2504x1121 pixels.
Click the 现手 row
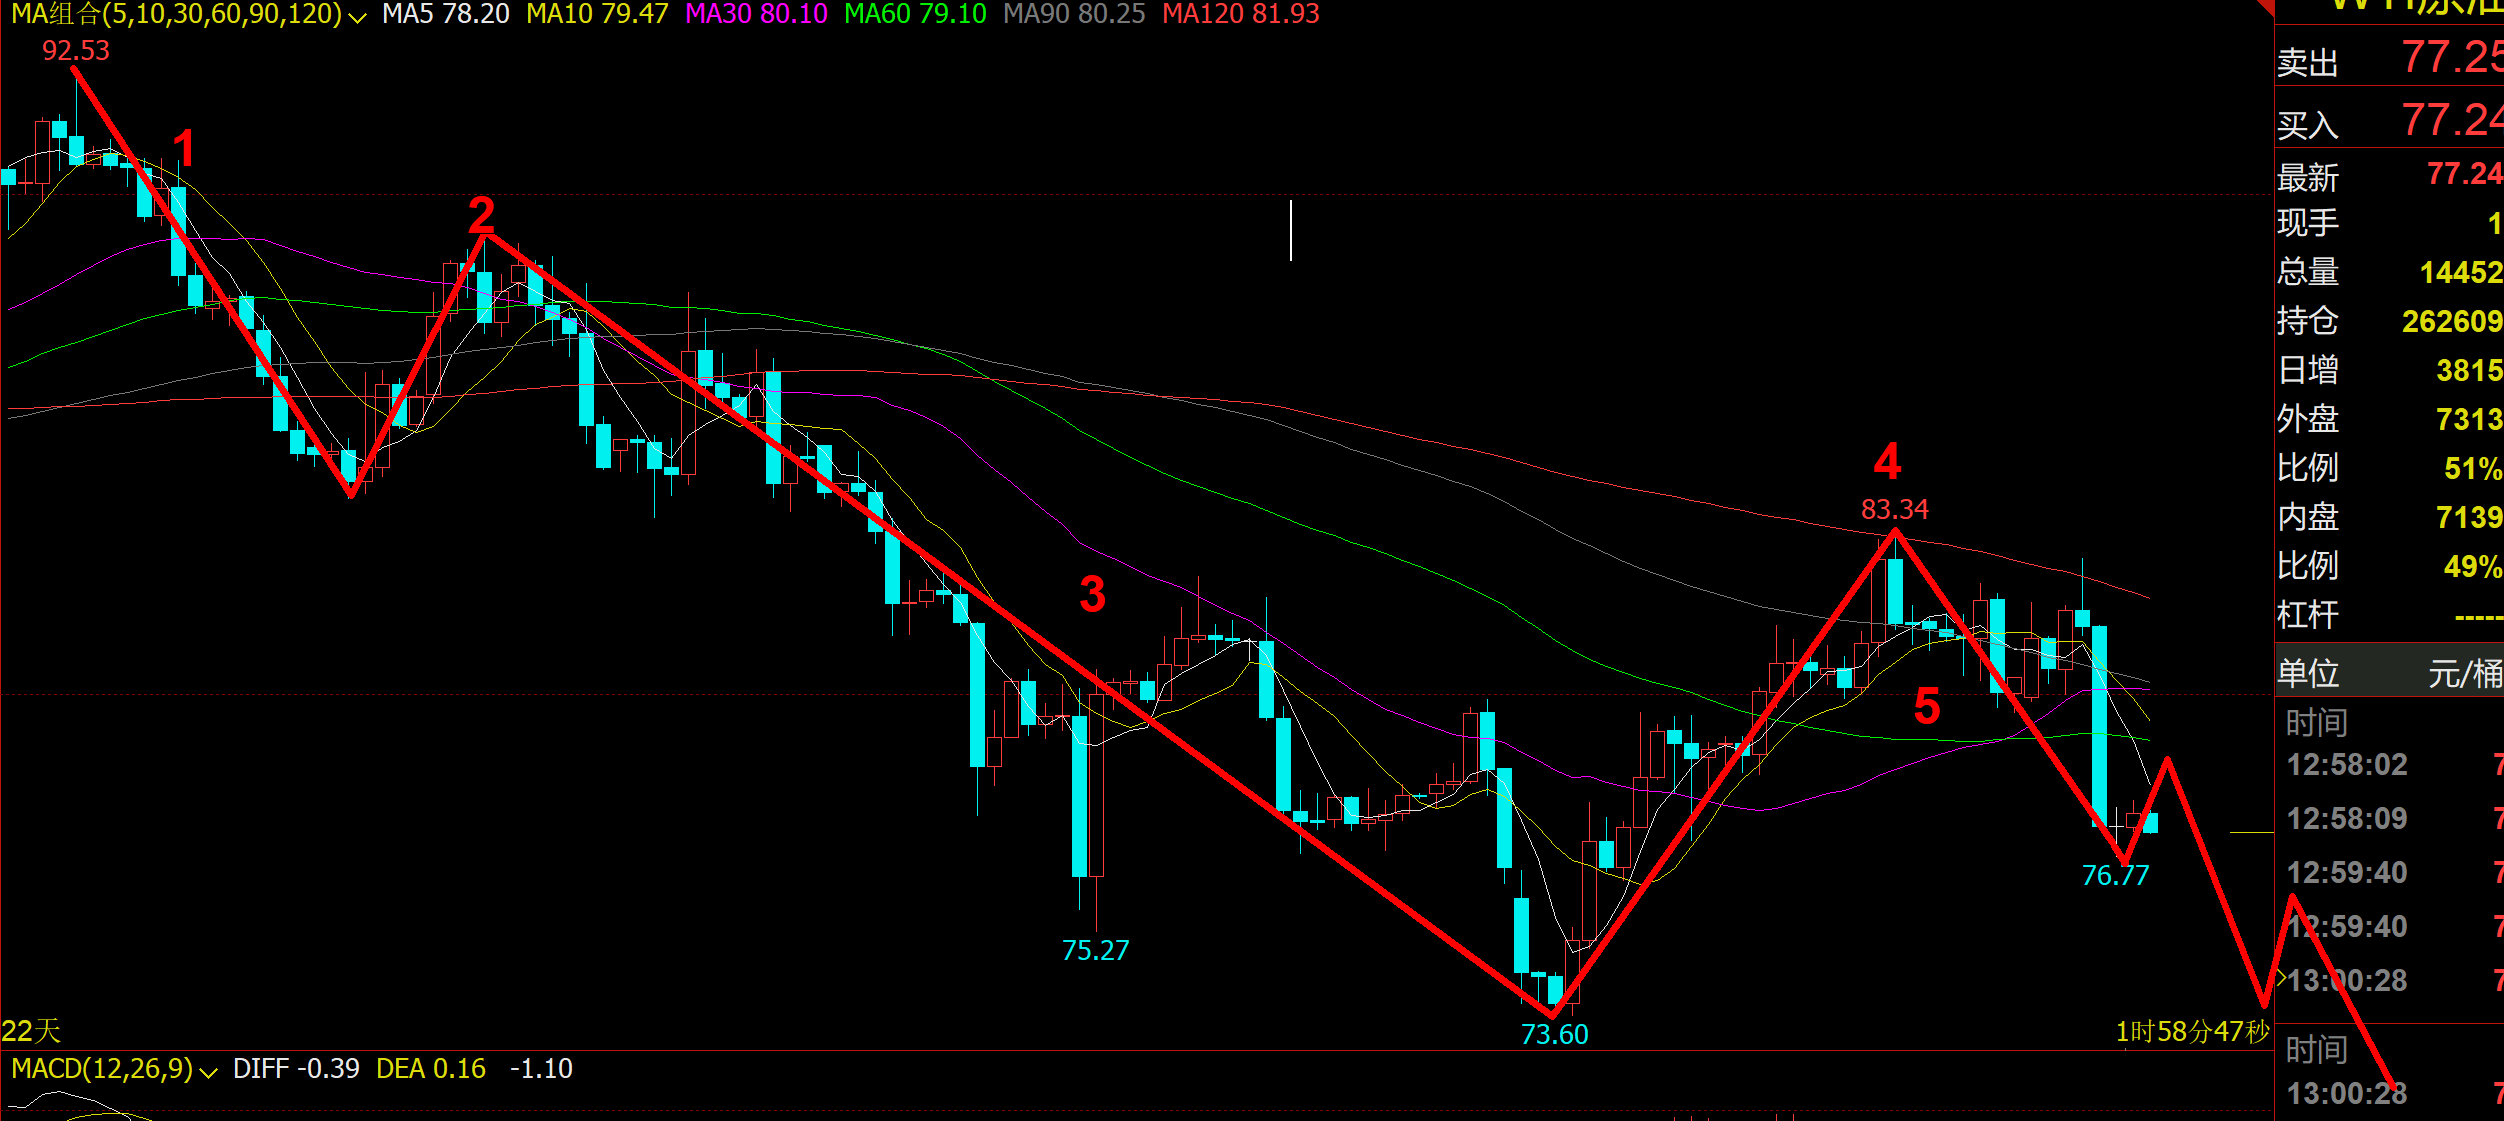2390,222
